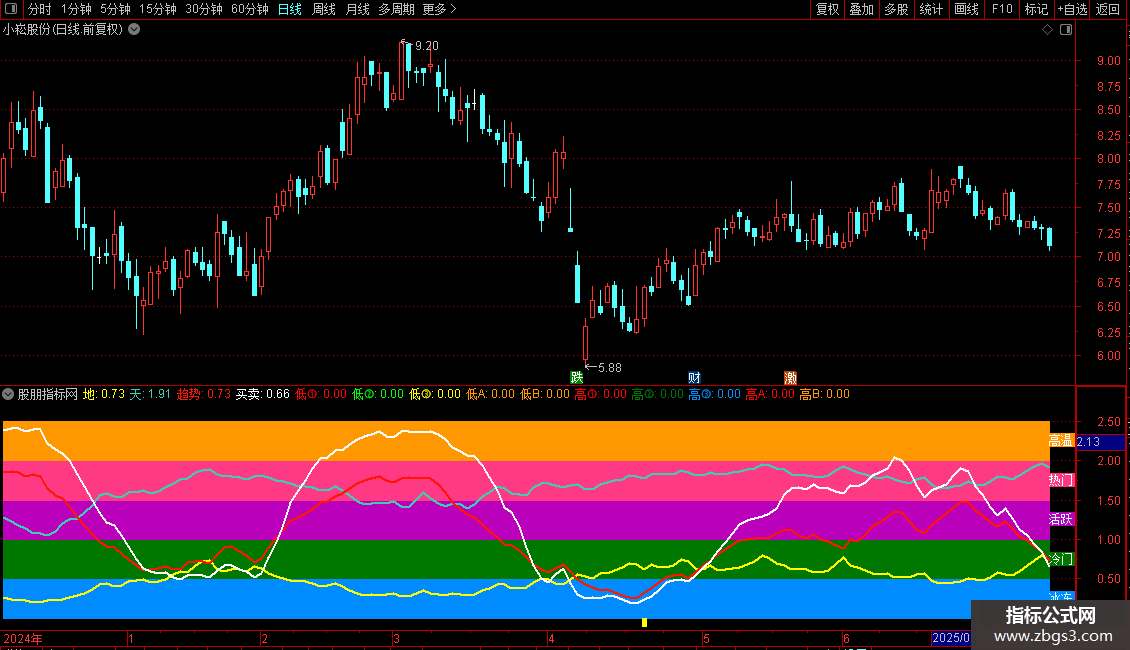The height and width of the screenshot is (650, 1130).
Task: Click the 股朋指标网 indicator name
Action: point(48,394)
